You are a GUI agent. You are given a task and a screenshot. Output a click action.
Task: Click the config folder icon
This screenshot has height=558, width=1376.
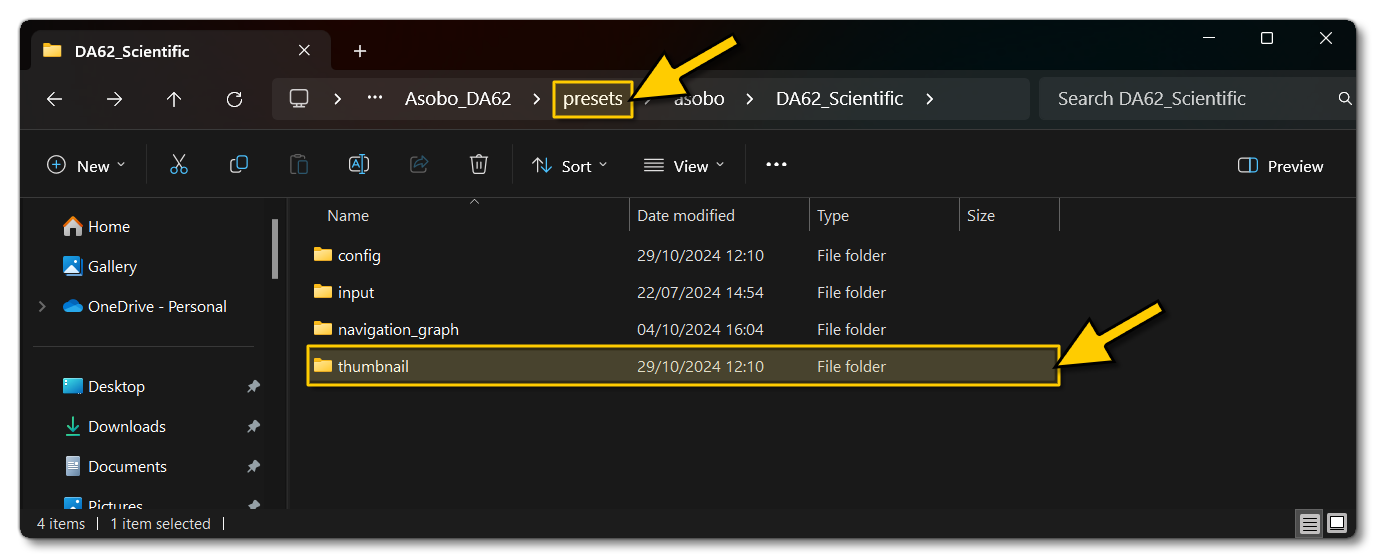tap(322, 254)
